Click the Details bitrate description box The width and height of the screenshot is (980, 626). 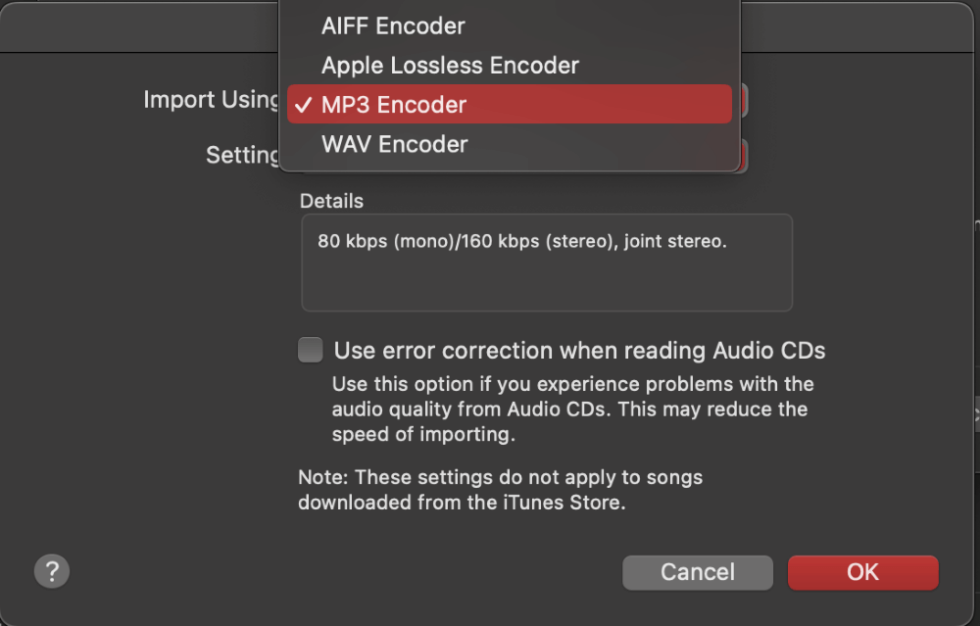547,262
